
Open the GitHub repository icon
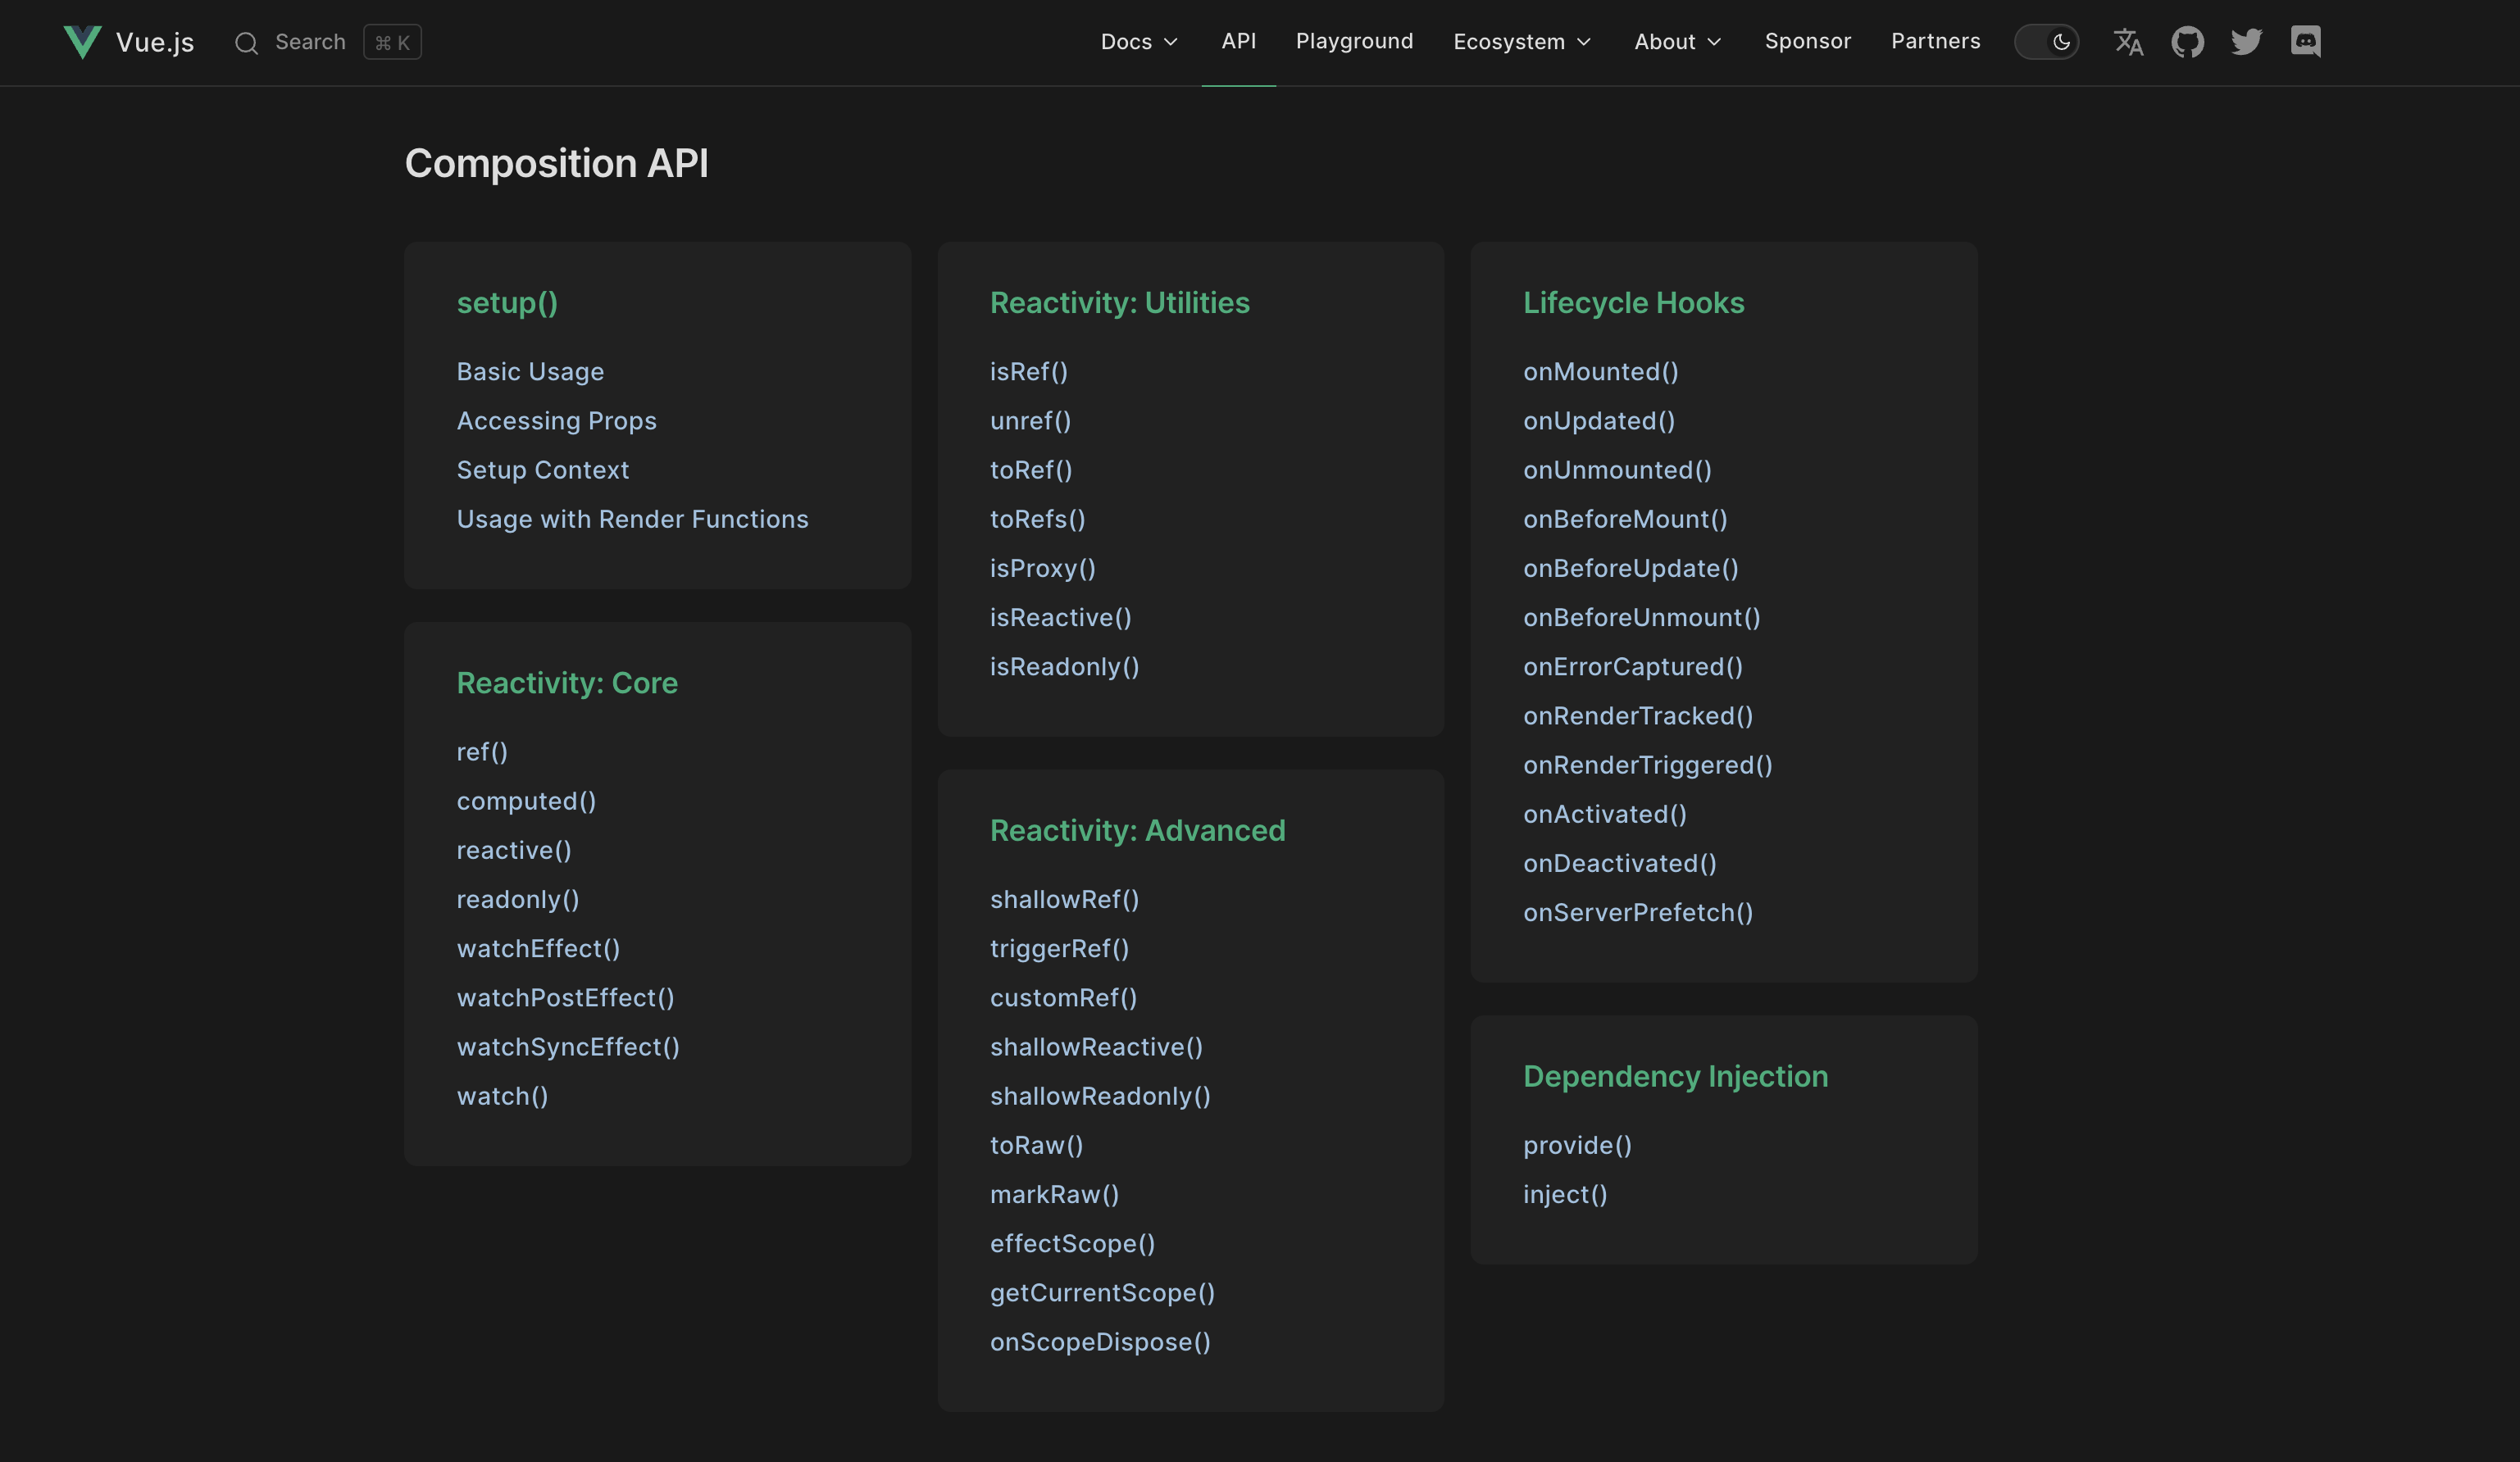(x=2187, y=42)
